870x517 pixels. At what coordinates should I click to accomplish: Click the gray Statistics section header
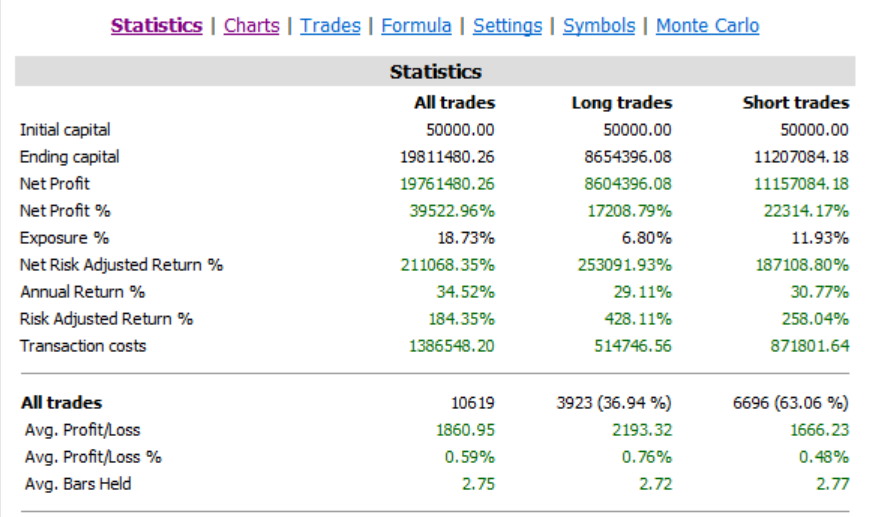(435, 72)
